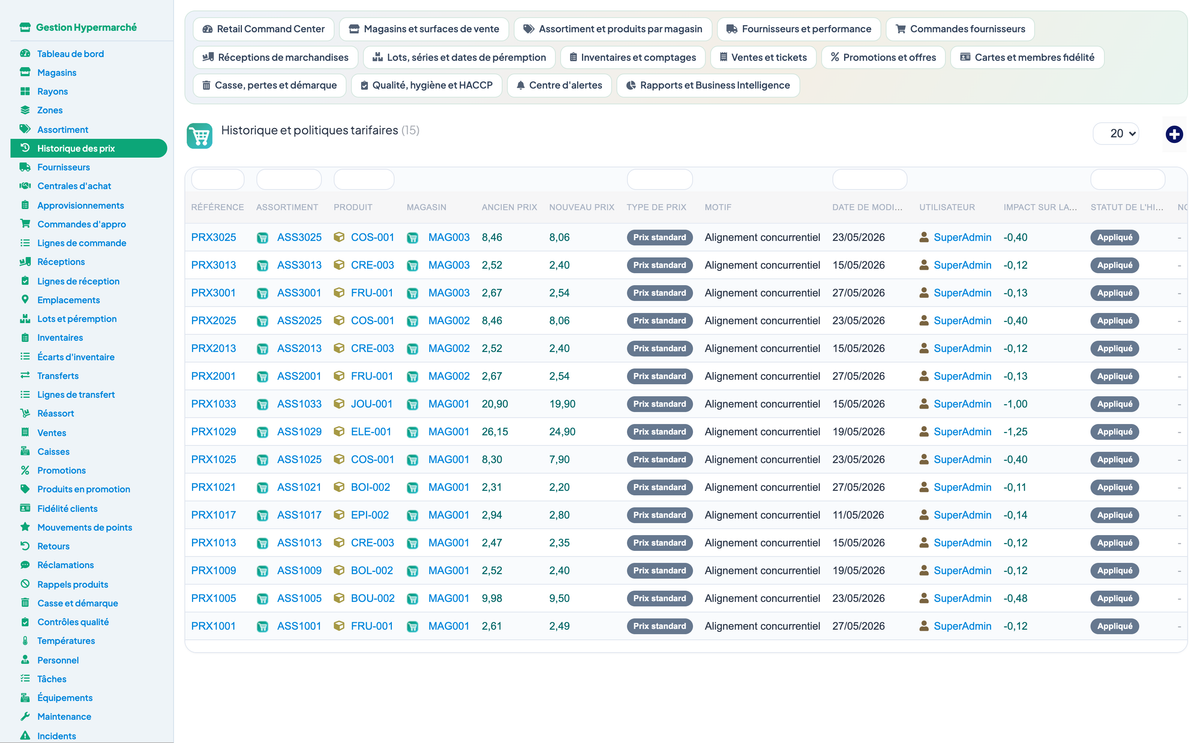The height and width of the screenshot is (743, 1200).
Task: Open Lots, séries et dates de péremption tab
Action: pyautogui.click(x=459, y=57)
